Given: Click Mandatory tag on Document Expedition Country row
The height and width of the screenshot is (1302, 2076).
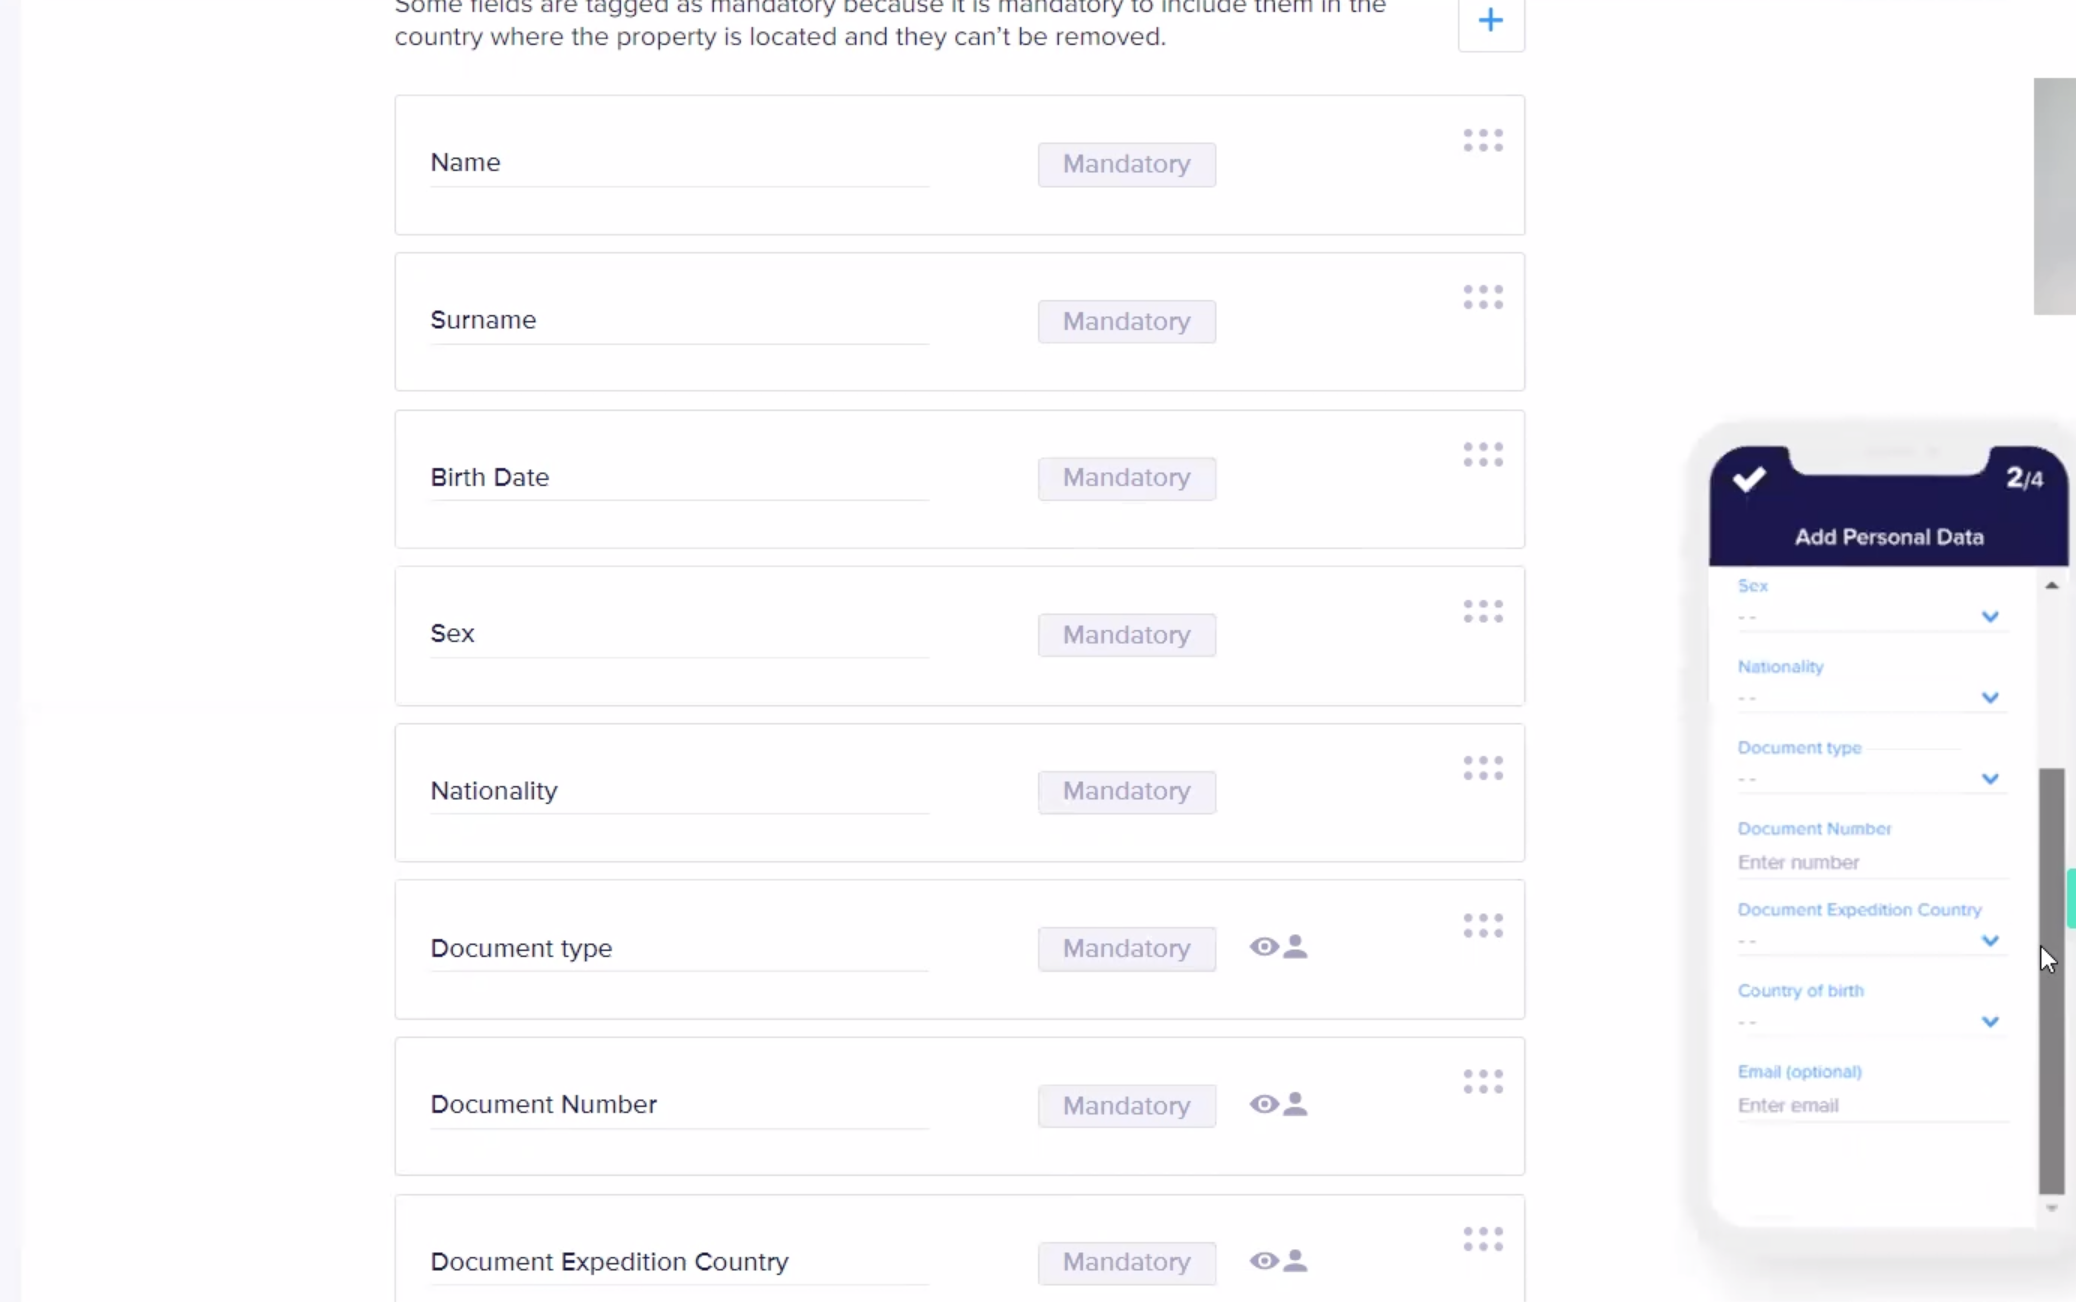Looking at the screenshot, I should click(x=1126, y=1263).
